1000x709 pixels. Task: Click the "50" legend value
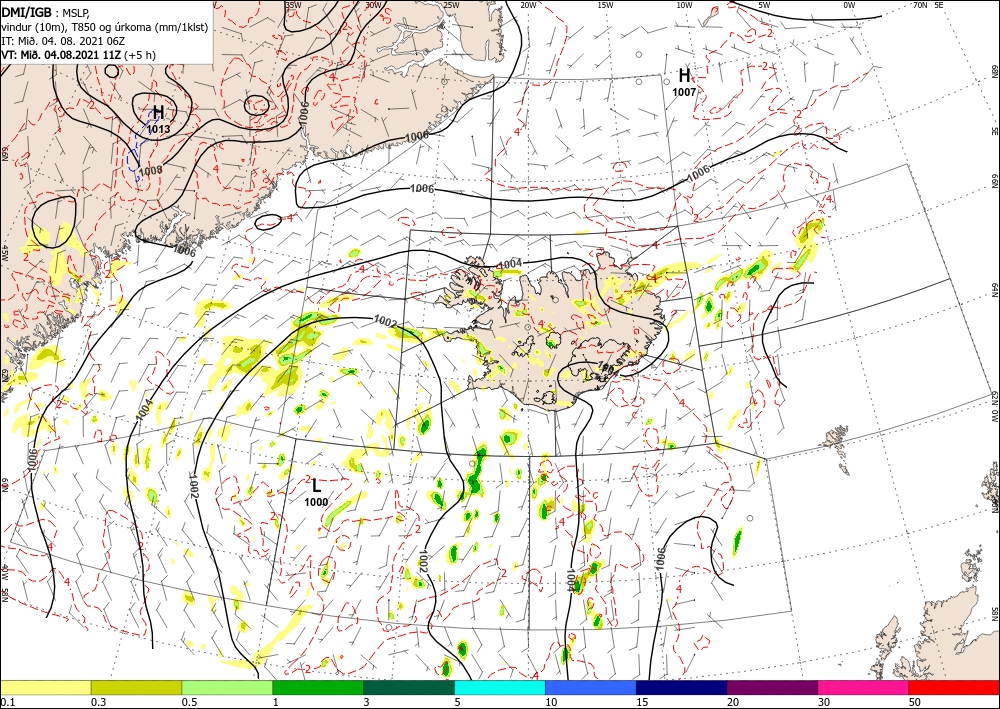click(x=915, y=702)
